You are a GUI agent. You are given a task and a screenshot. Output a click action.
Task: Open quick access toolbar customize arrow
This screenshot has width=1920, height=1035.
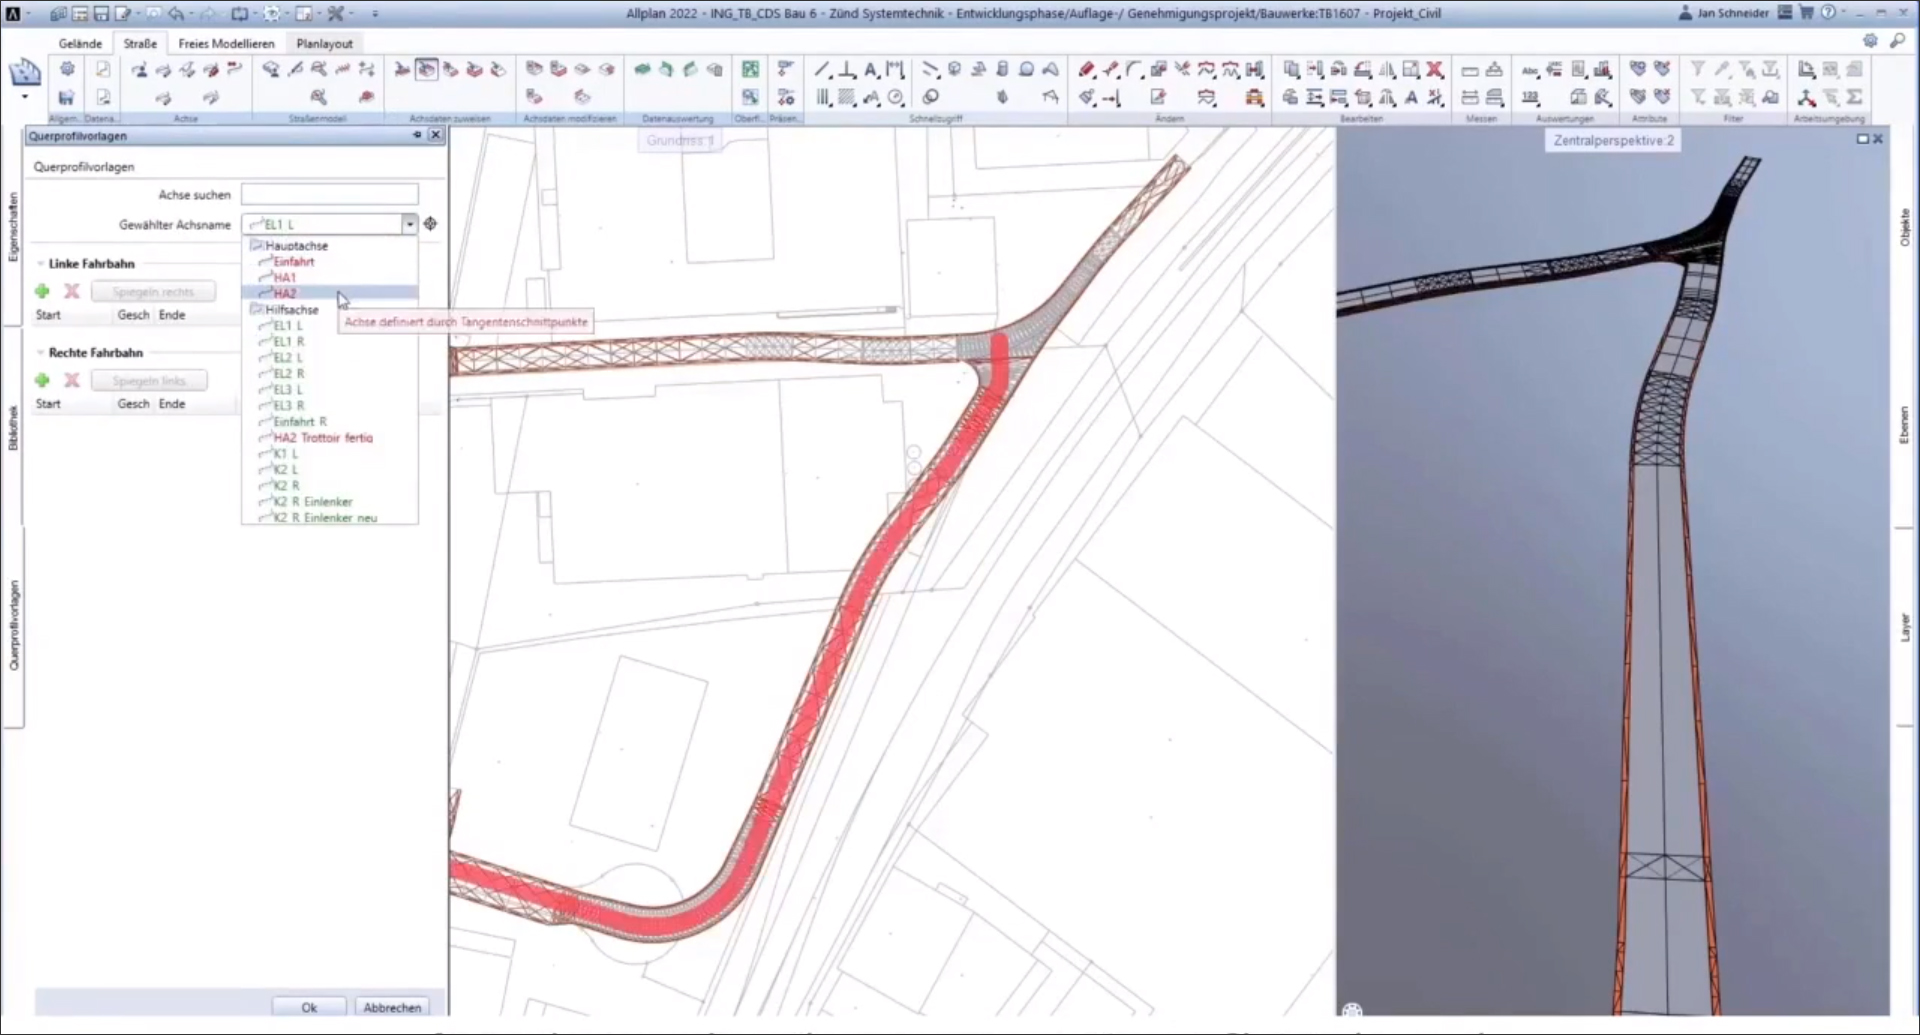(x=375, y=14)
